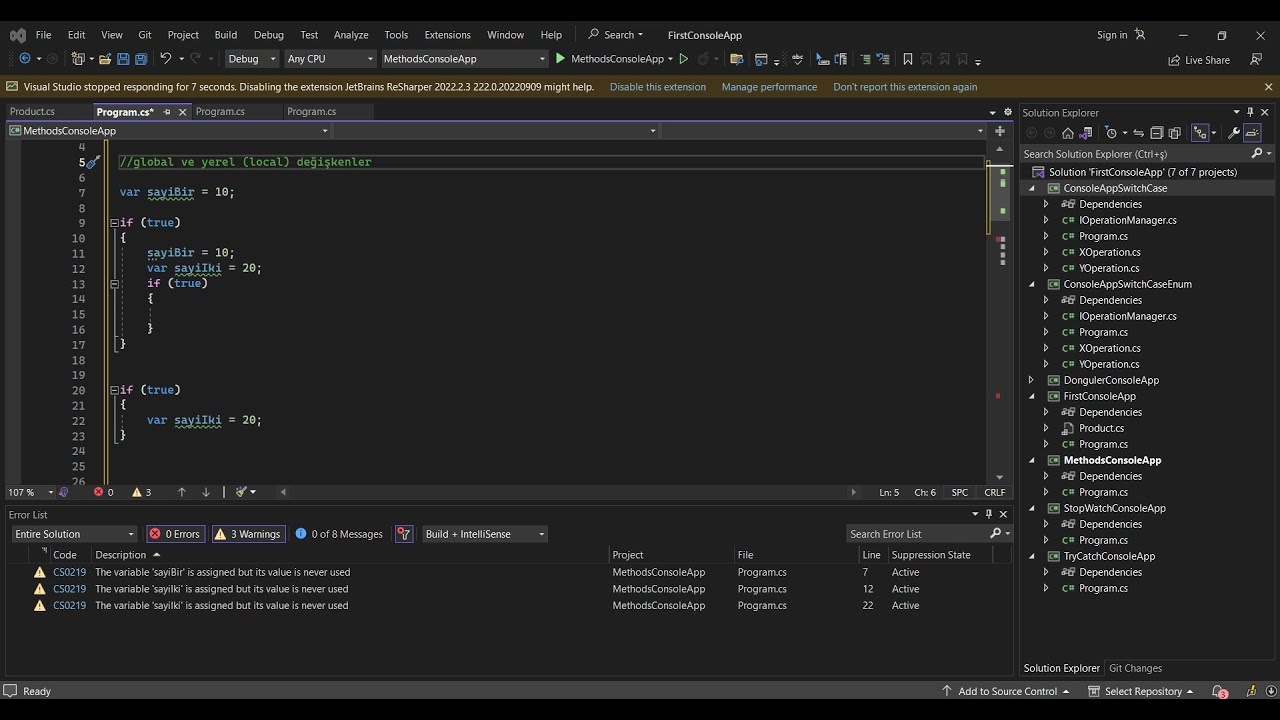The height and width of the screenshot is (720, 1280).
Task: Open the Build menu
Action: [x=226, y=35]
